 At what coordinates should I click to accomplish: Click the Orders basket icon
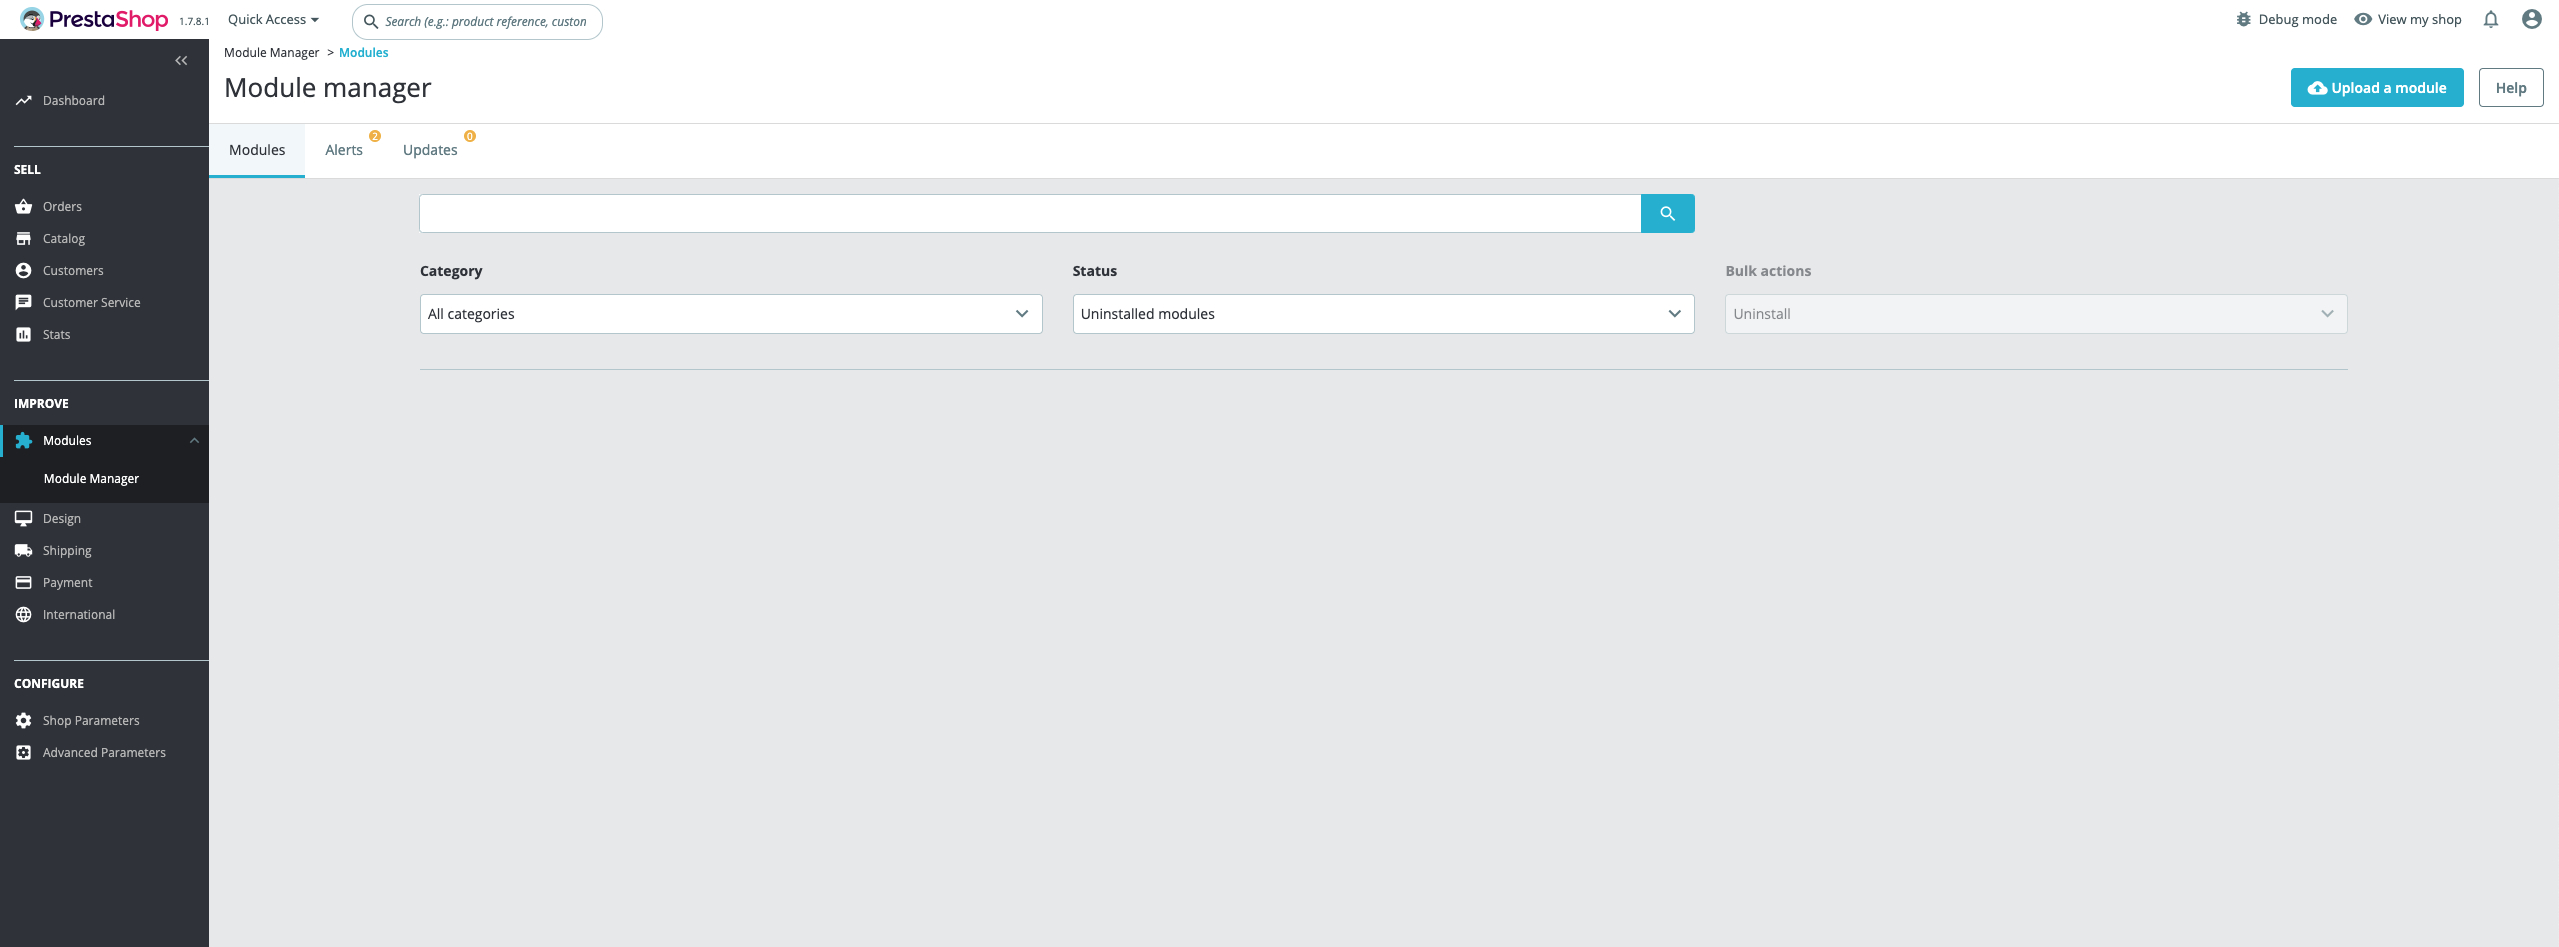point(24,206)
